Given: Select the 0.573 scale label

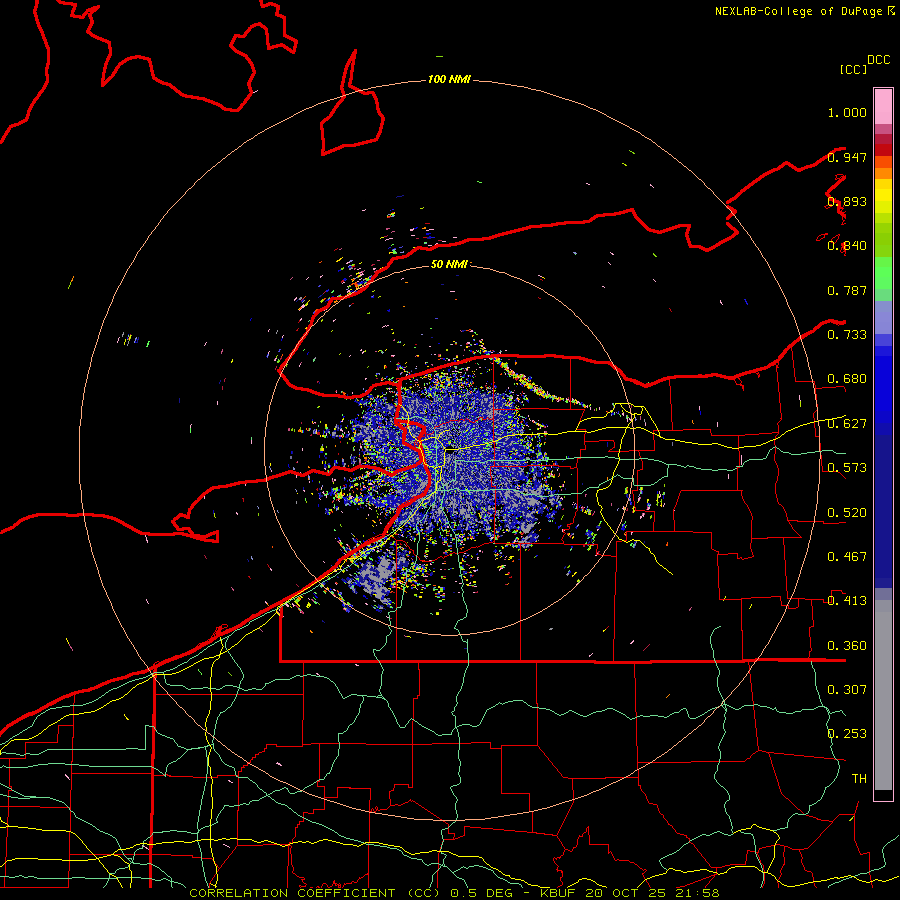Looking at the screenshot, I should pos(847,468).
